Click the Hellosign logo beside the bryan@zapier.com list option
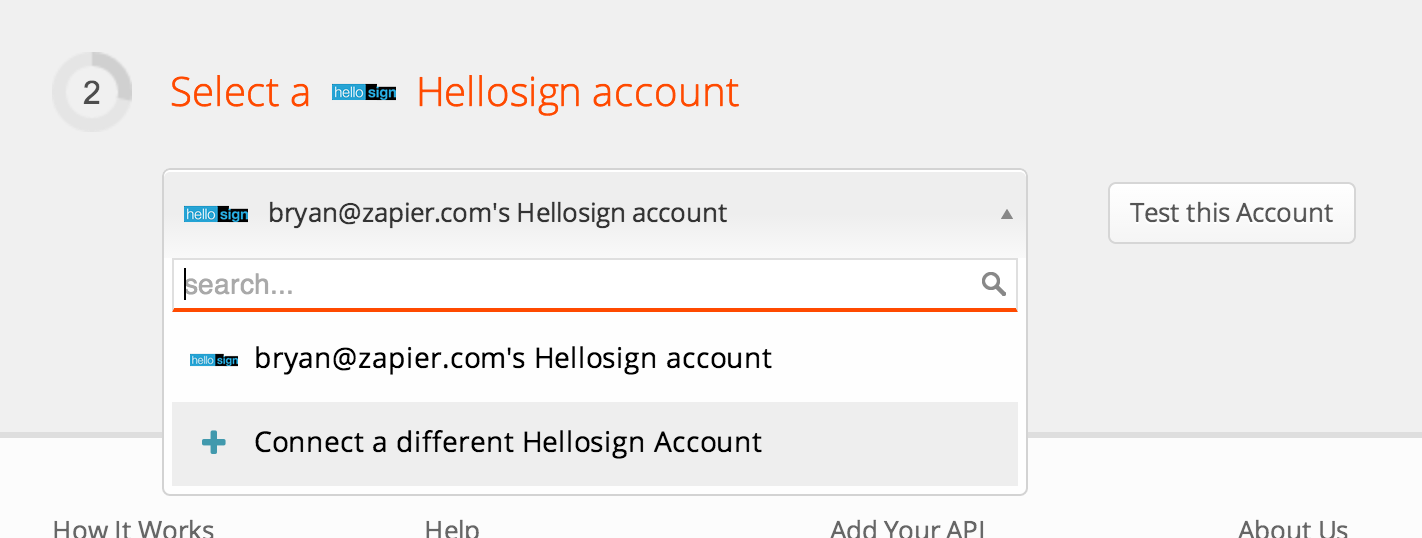 (x=214, y=359)
